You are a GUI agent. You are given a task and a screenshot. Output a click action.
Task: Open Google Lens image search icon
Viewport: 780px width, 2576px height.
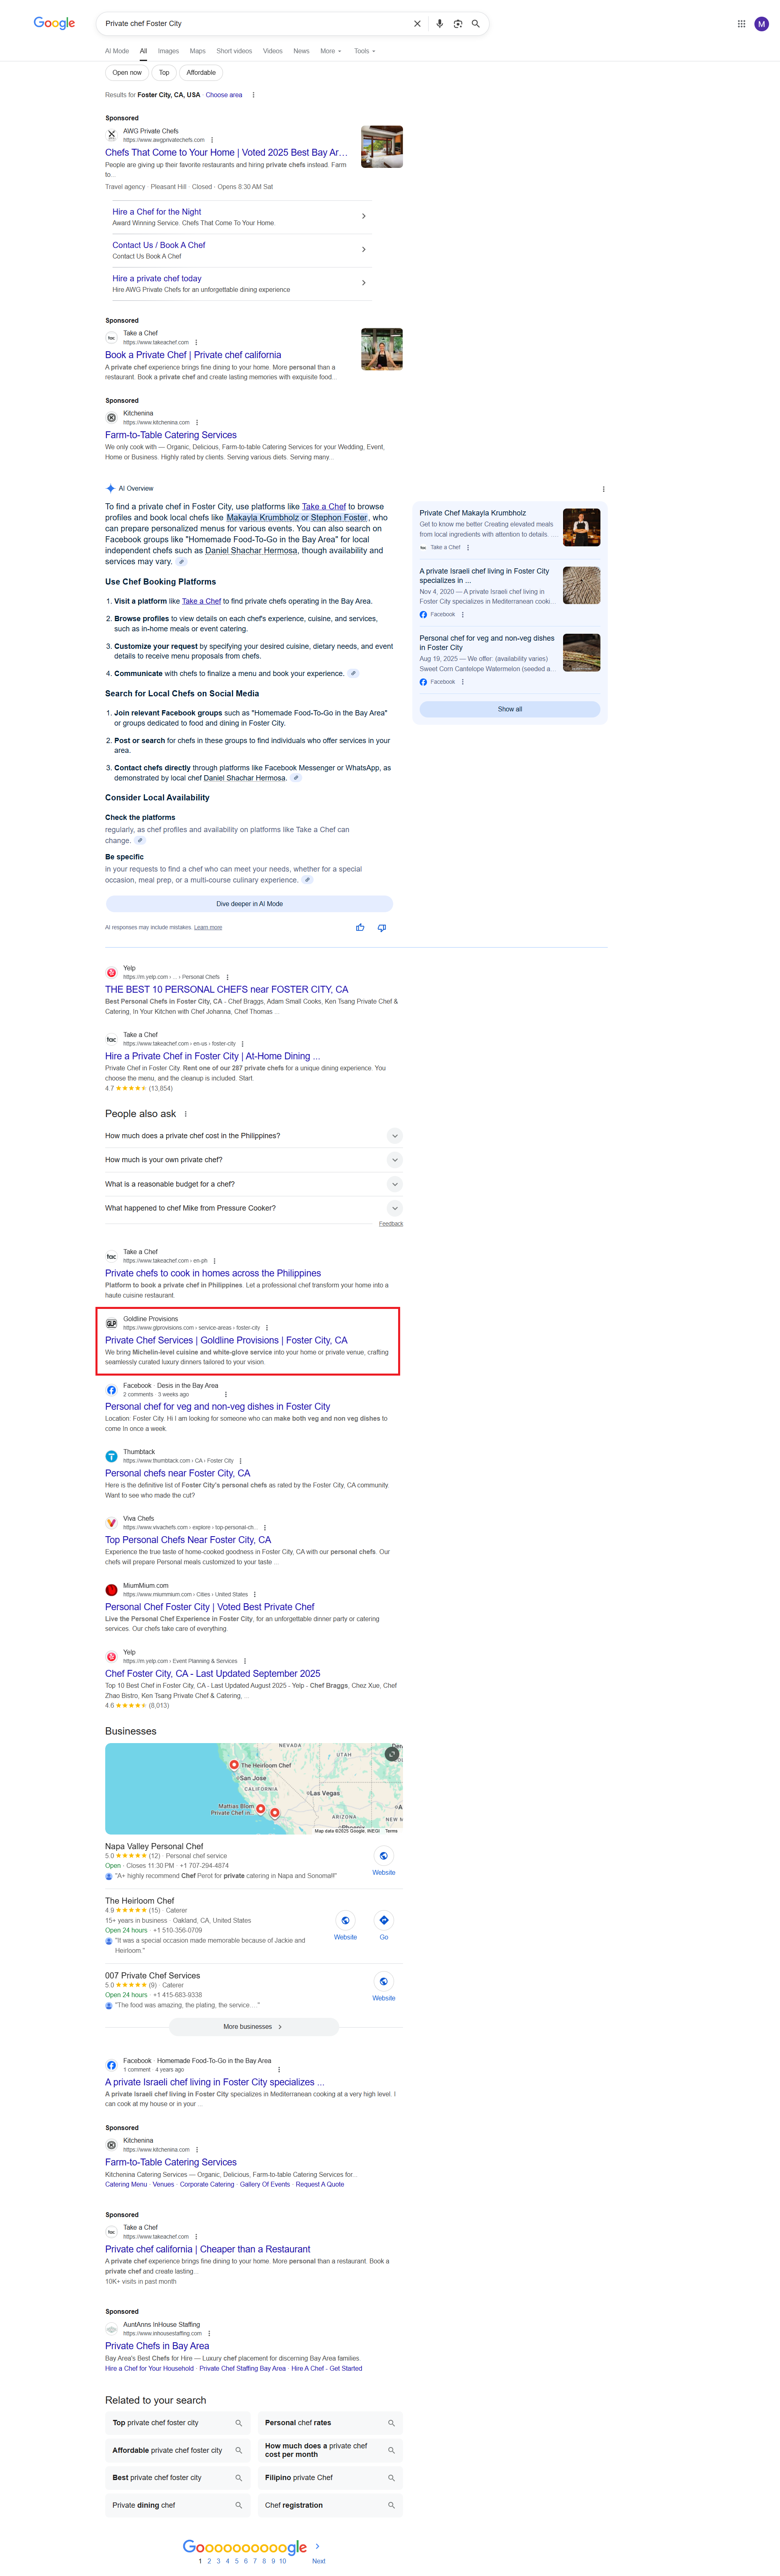[457, 23]
